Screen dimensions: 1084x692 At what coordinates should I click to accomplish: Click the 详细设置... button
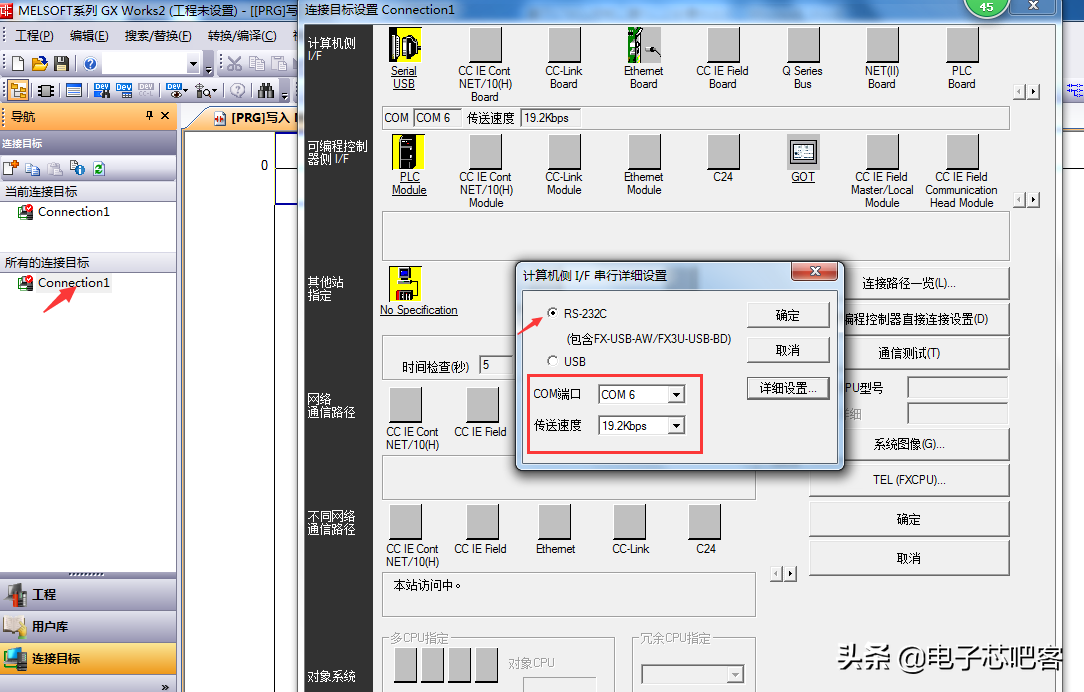pyautogui.click(x=788, y=388)
